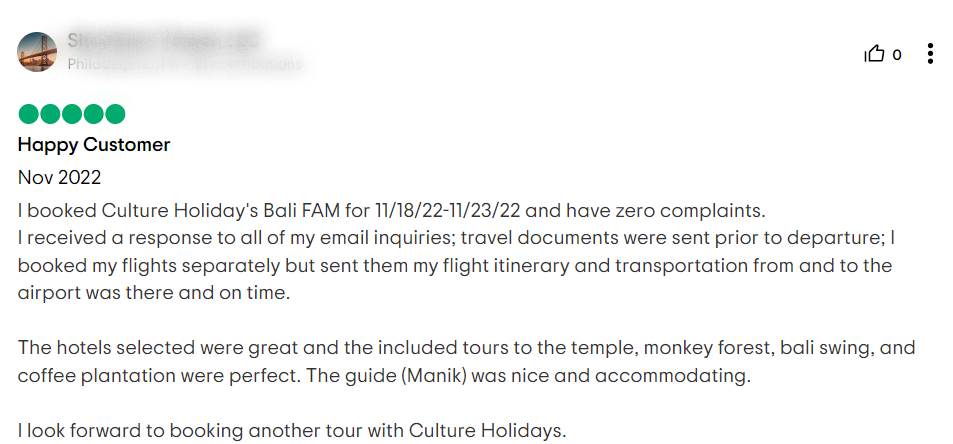
Task: Click the first green rating bubble
Action: tap(28, 114)
